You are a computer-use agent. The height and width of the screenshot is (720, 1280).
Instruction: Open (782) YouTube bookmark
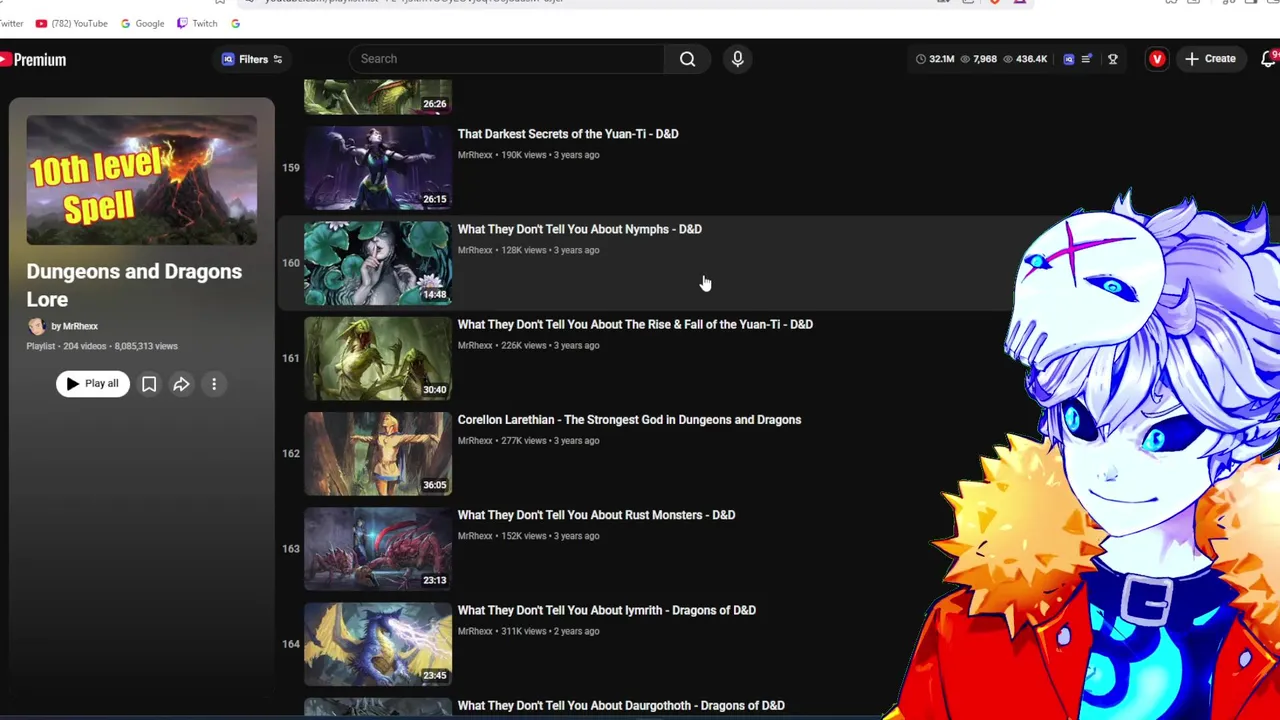70,23
